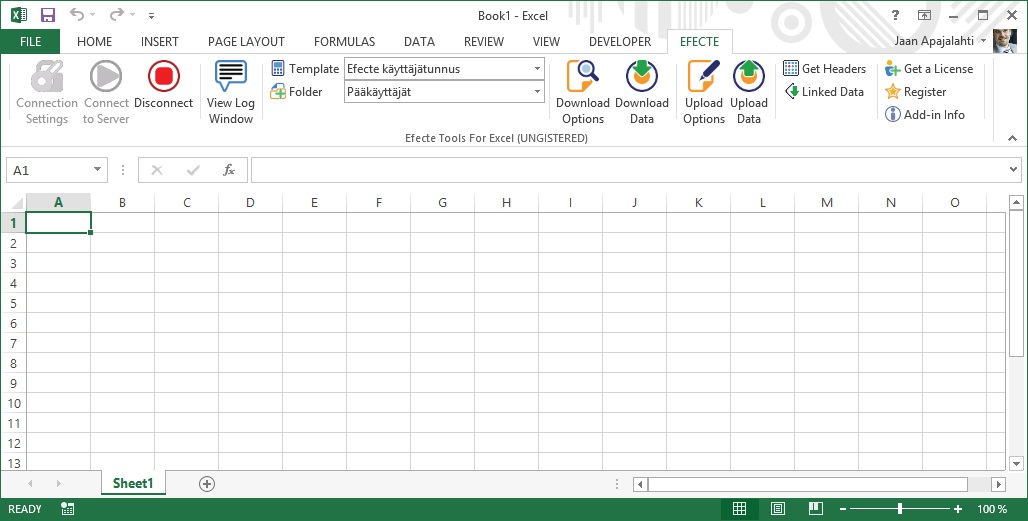The image size is (1028, 521).
Task: Click the Register star button
Action: coord(915,92)
